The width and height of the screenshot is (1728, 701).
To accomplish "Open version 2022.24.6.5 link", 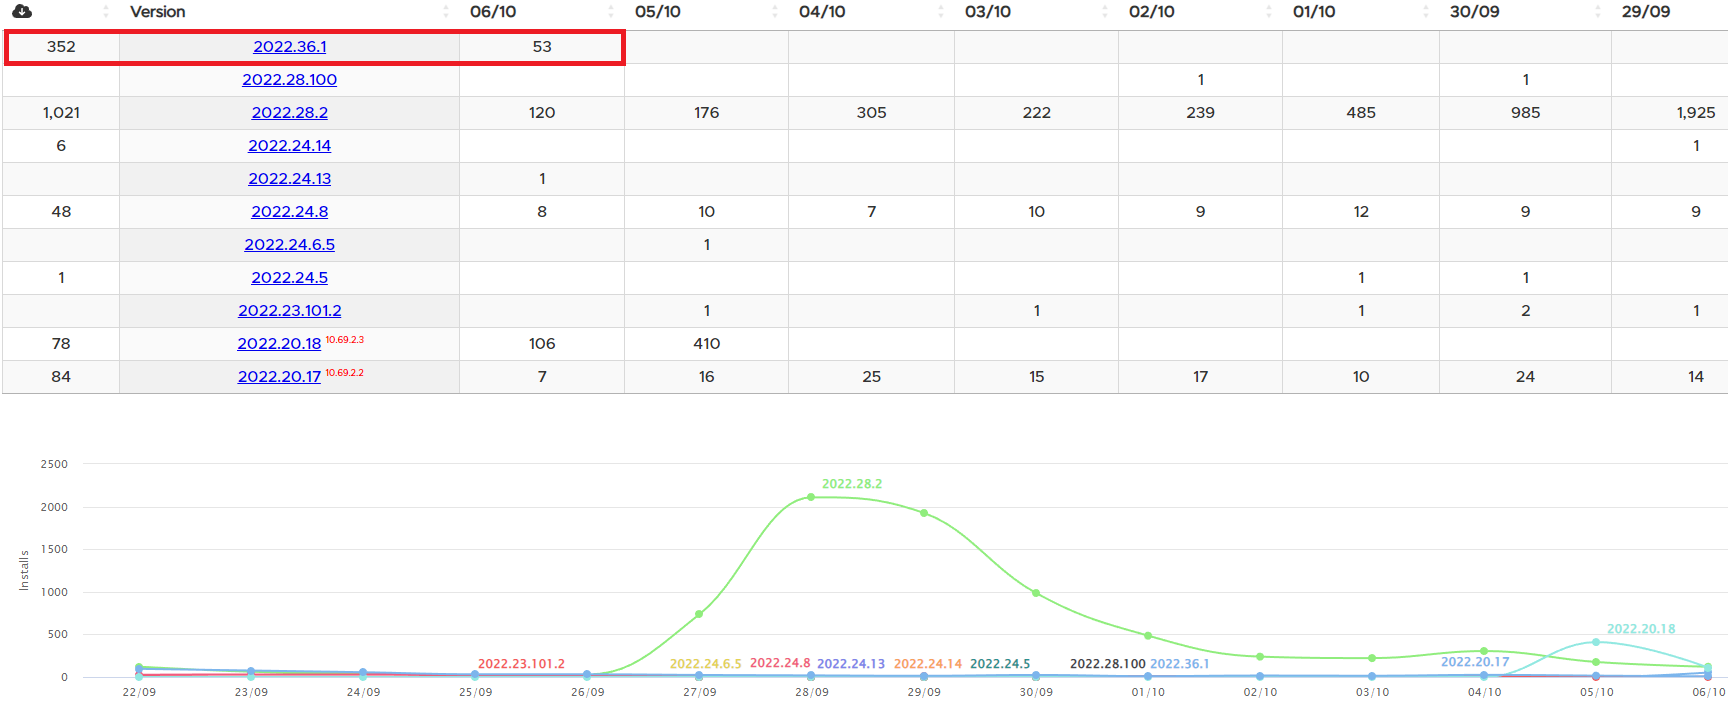I will [x=289, y=245].
